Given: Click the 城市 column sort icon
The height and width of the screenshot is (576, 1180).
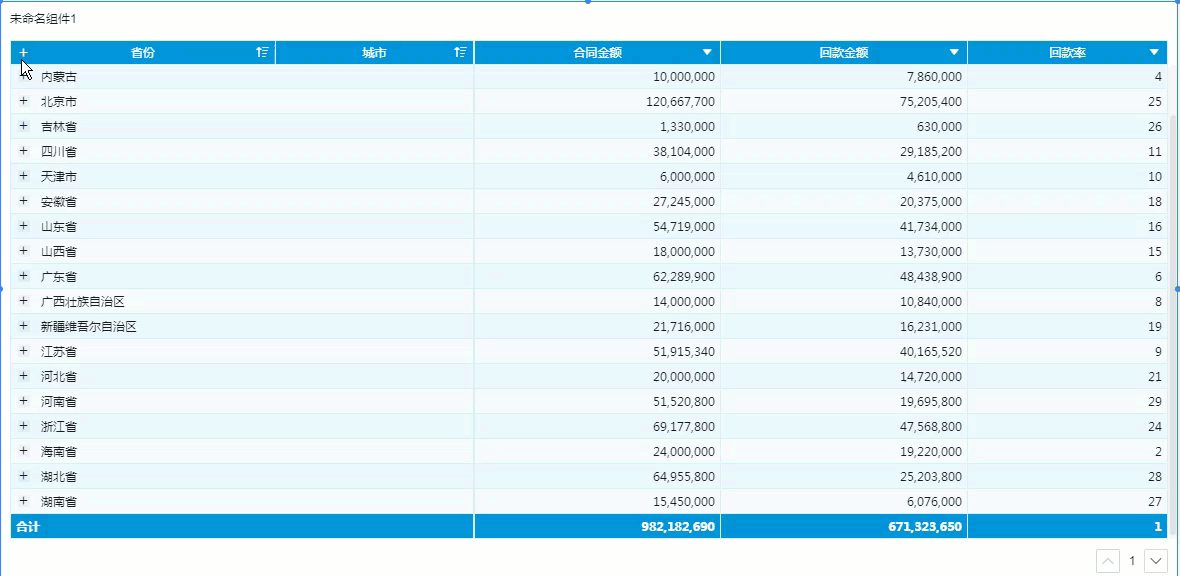Looking at the screenshot, I should [x=461, y=52].
